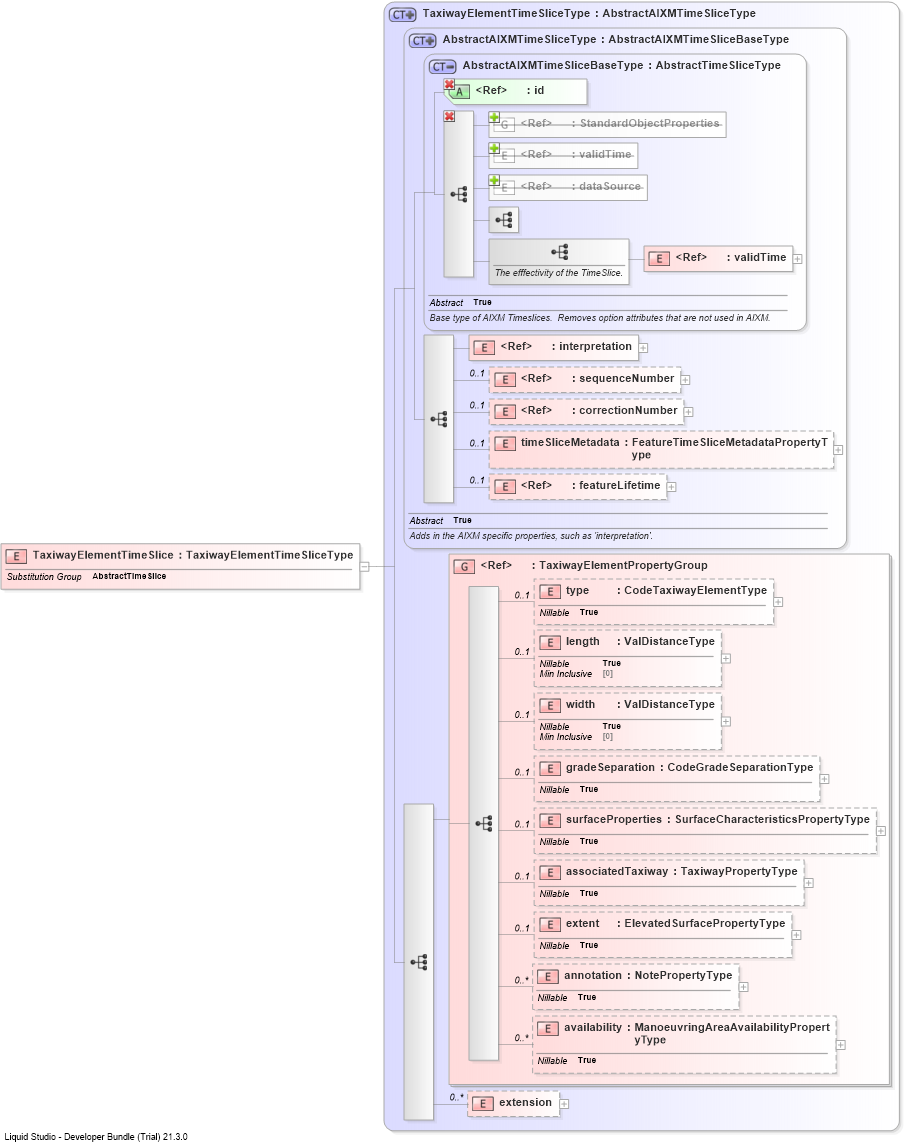Select the CT icon of AbstractAIXMTimeSliceBaseType
The height and width of the screenshot is (1142, 904).
coord(443,67)
